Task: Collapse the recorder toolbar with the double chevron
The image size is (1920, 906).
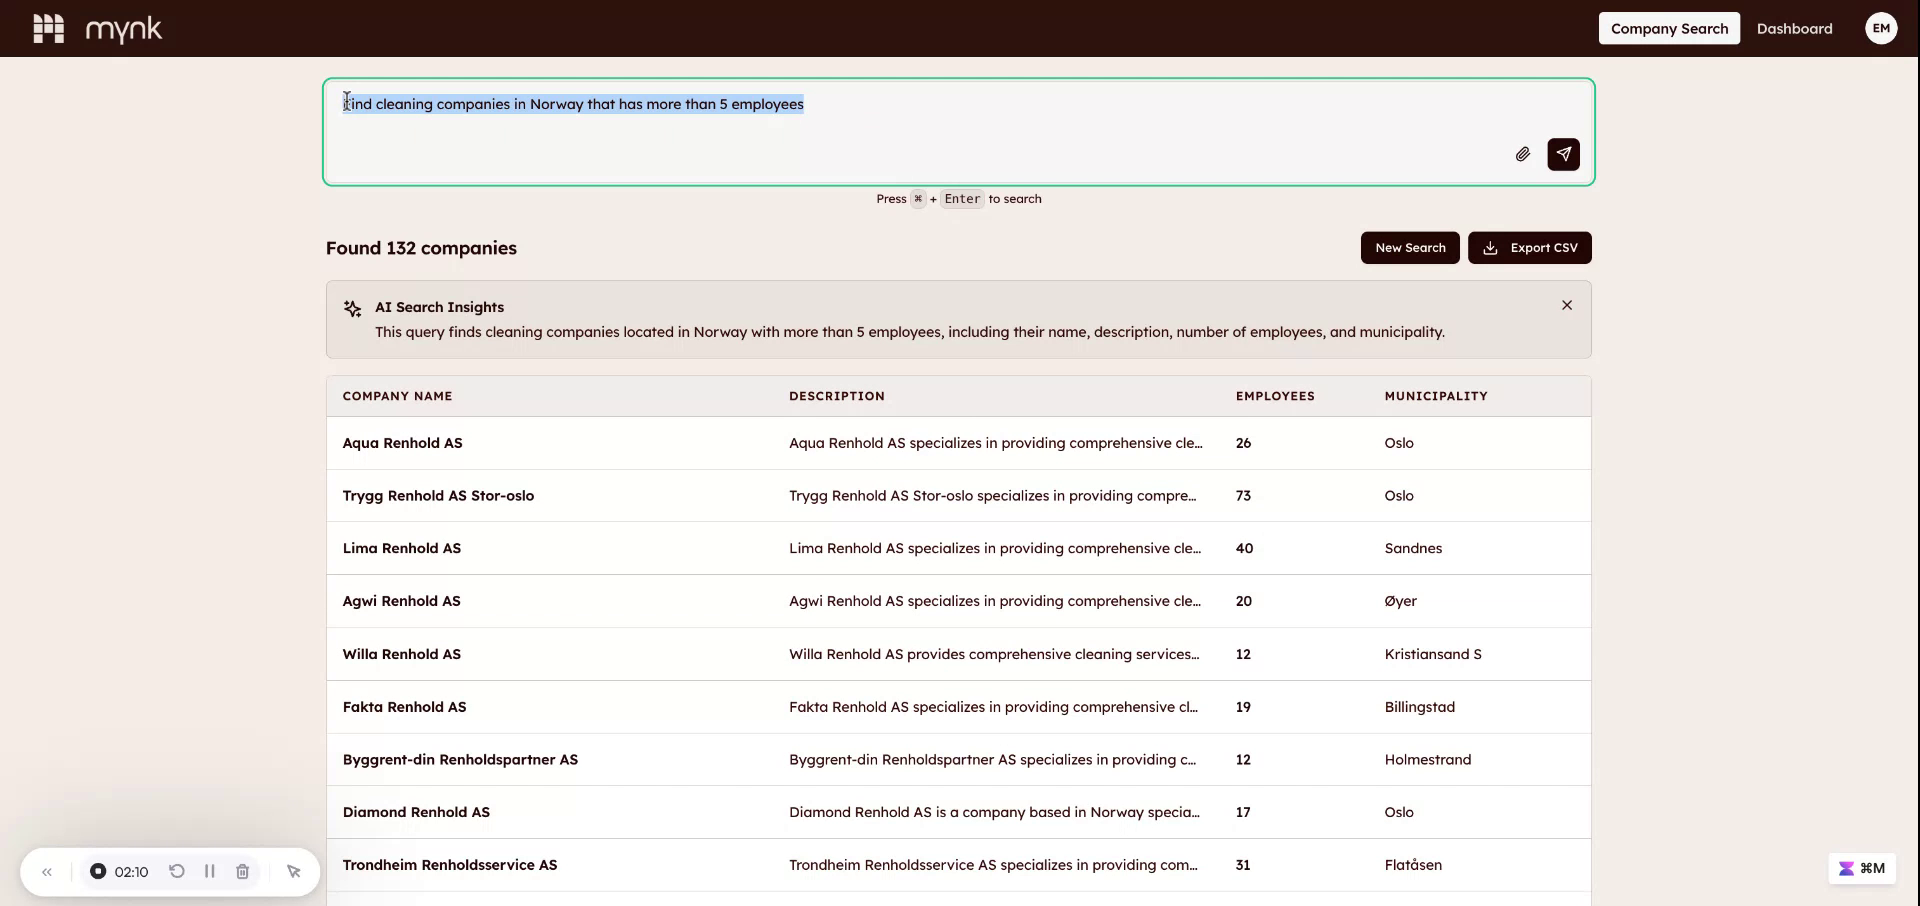Action: [47, 871]
